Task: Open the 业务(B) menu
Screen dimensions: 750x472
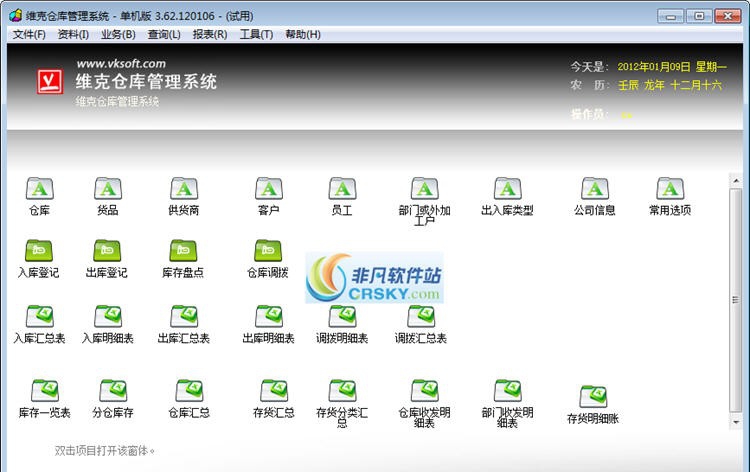Action: (118, 34)
